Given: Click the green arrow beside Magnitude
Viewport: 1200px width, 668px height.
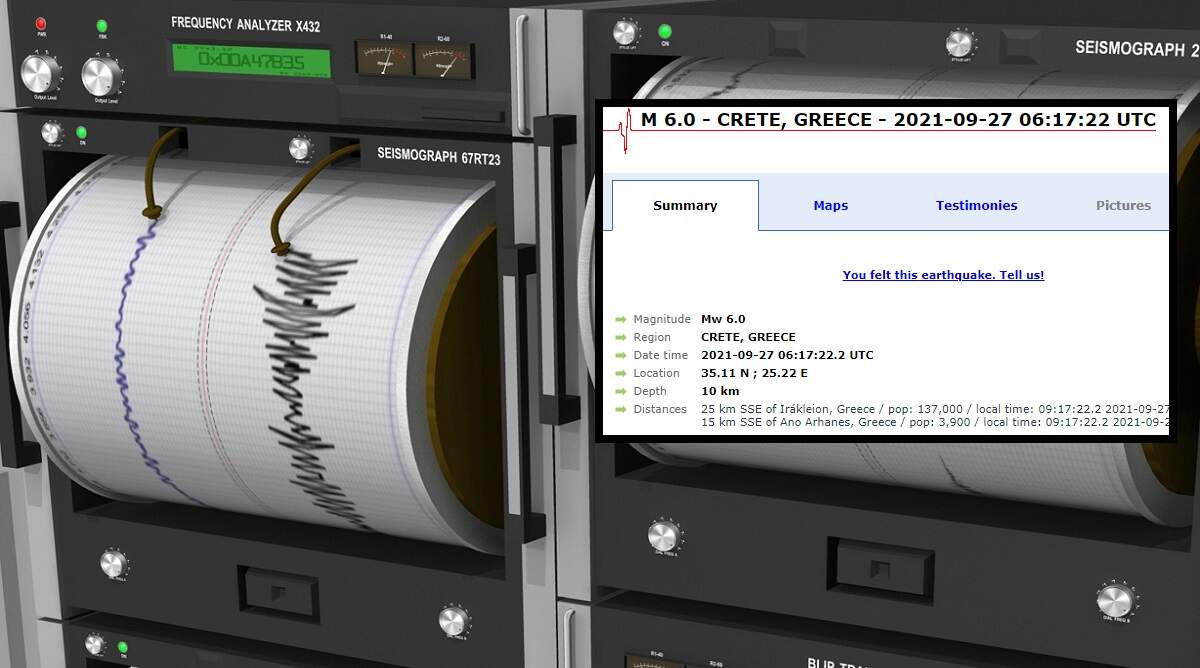Looking at the screenshot, I should [x=620, y=320].
